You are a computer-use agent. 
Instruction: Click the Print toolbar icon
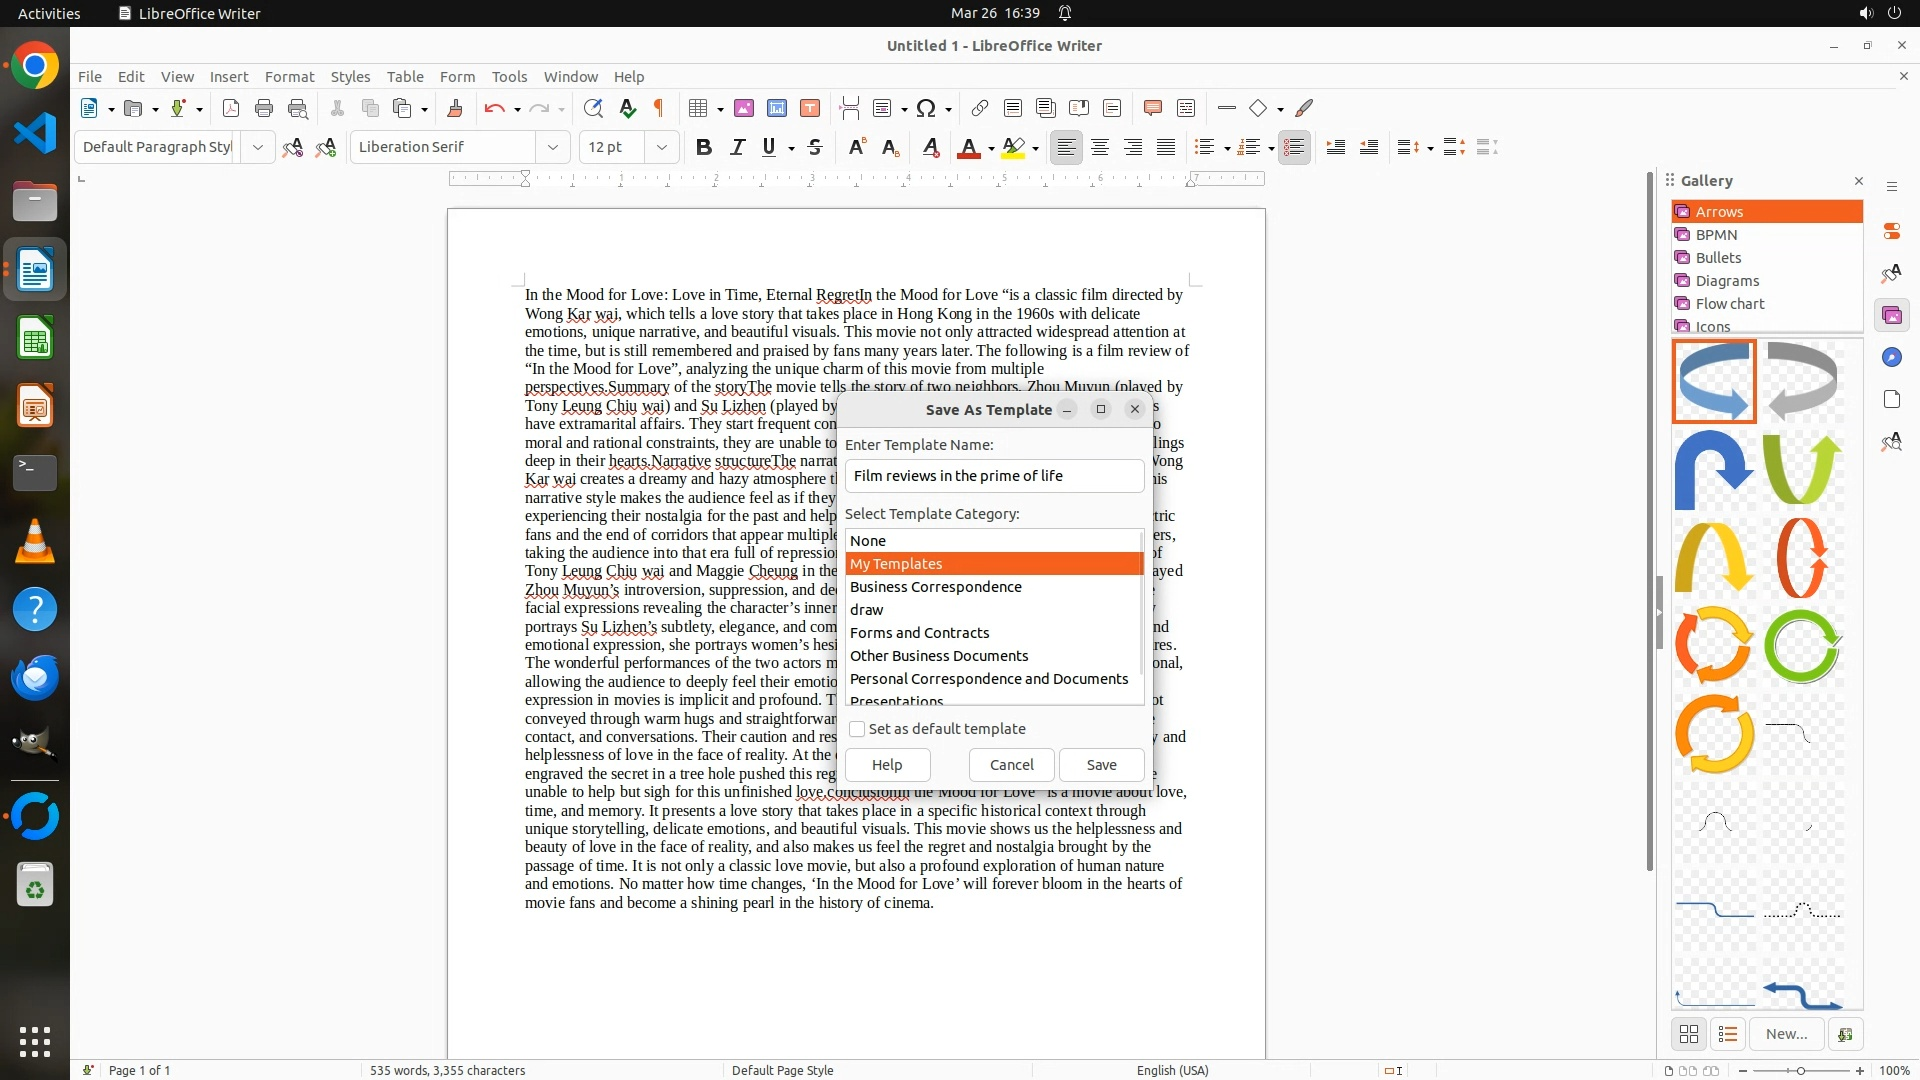[x=264, y=108]
